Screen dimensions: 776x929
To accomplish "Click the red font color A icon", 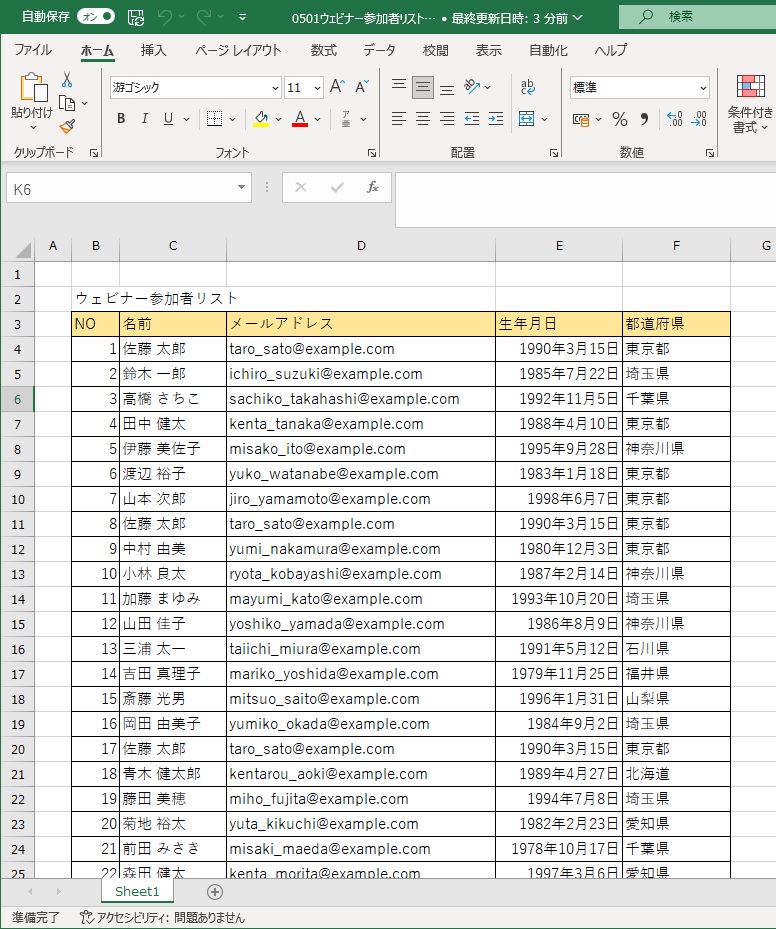I will (x=300, y=119).
